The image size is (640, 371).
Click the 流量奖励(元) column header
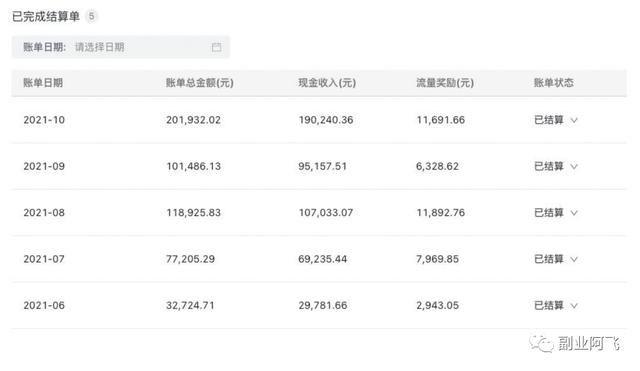(x=445, y=83)
